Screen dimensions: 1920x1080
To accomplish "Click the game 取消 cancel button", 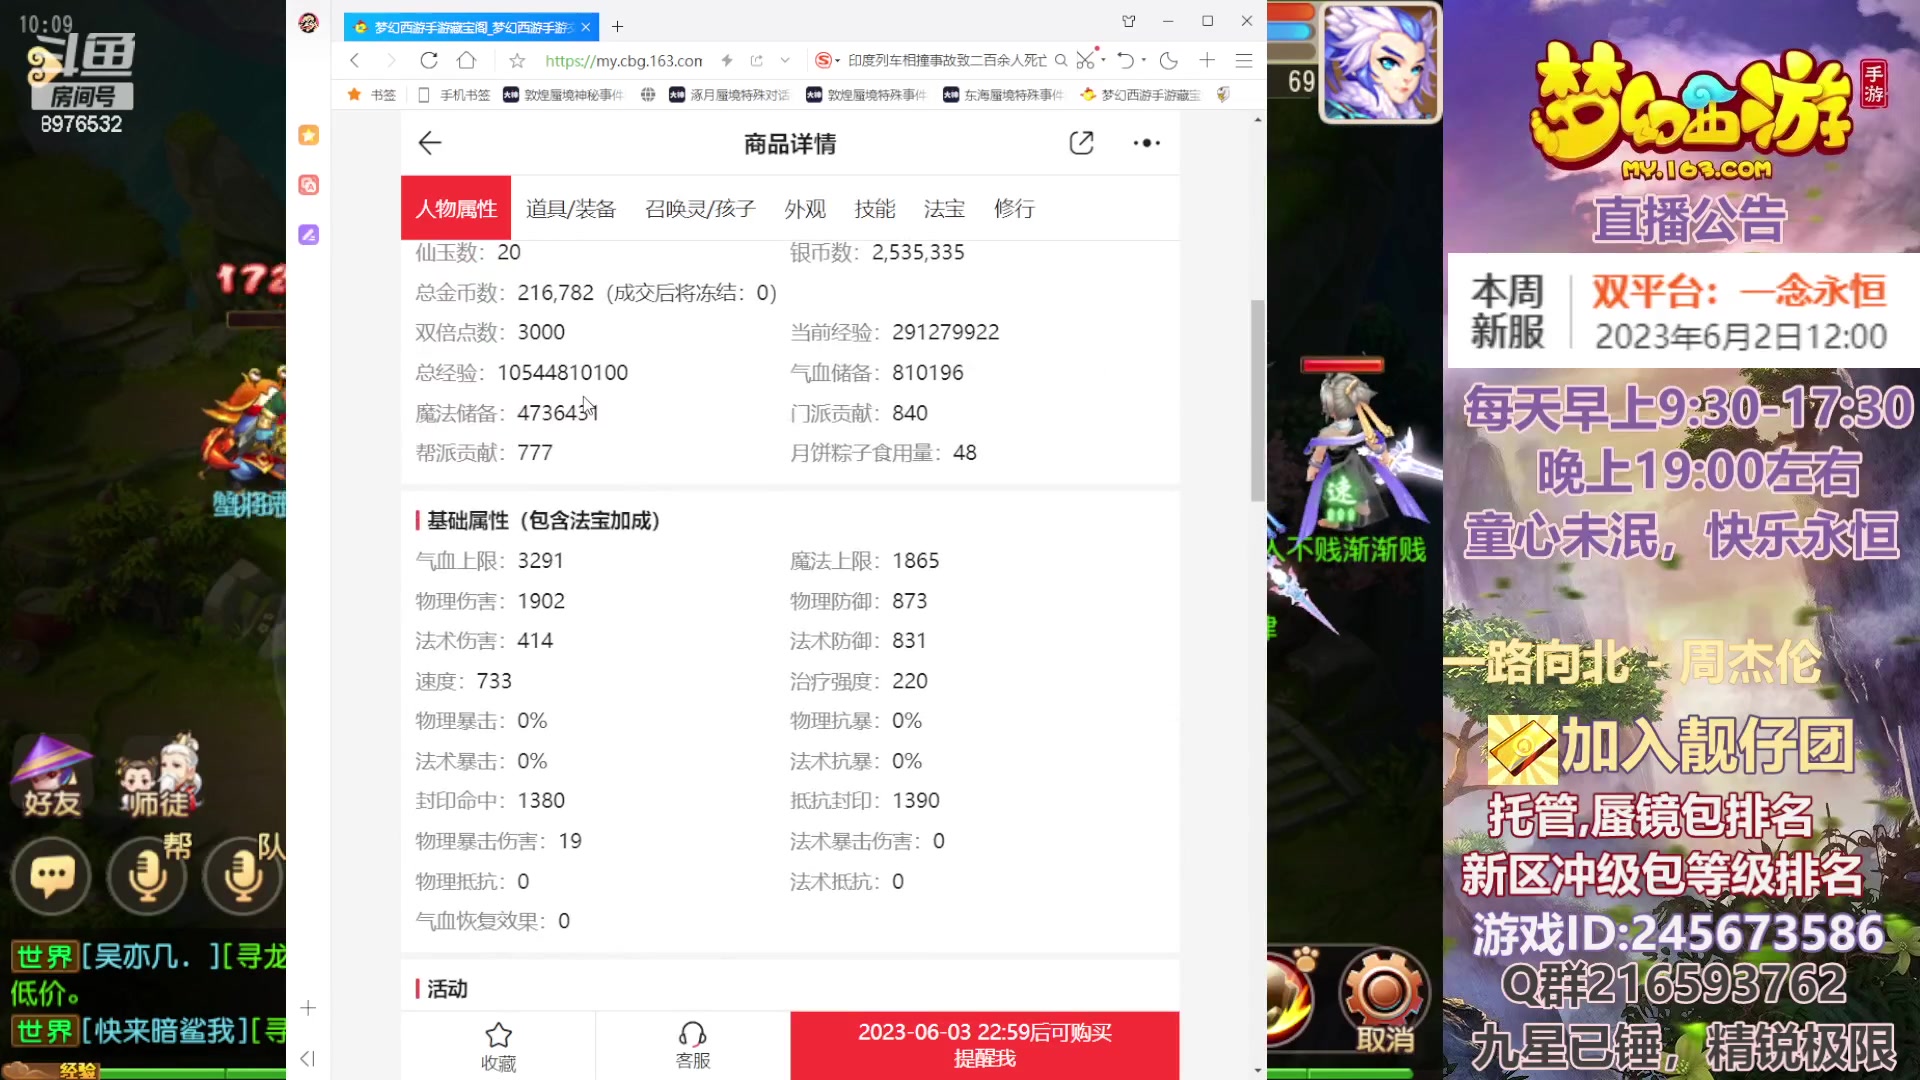I will click(x=1385, y=1000).
